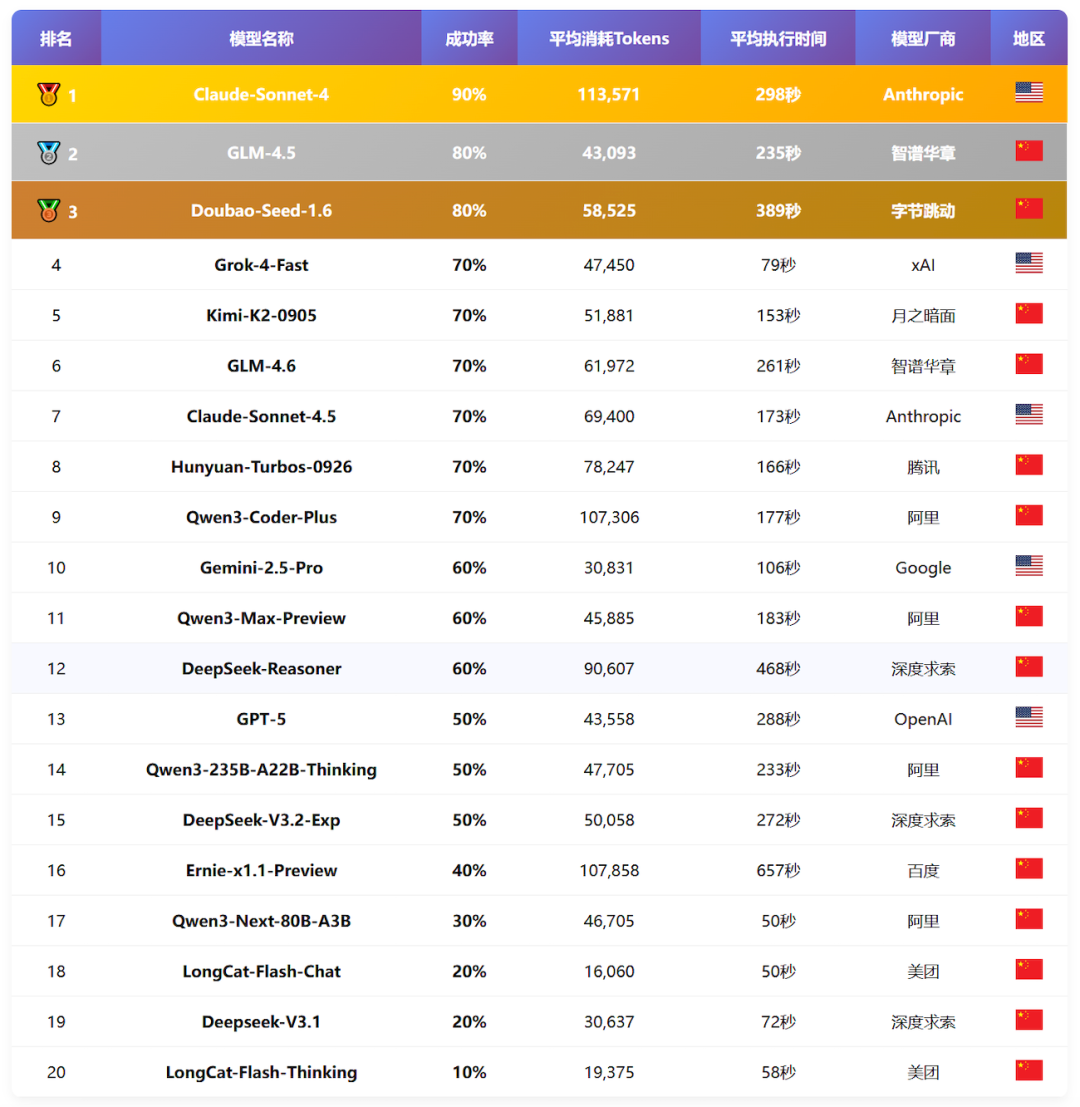Select the model name LongCat-Flash-Thinking
The height and width of the screenshot is (1107, 1080).
(261, 1072)
